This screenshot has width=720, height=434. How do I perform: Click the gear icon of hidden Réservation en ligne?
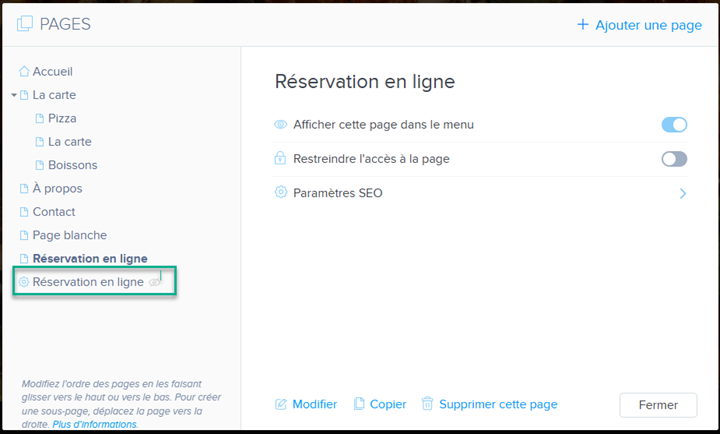[23, 282]
